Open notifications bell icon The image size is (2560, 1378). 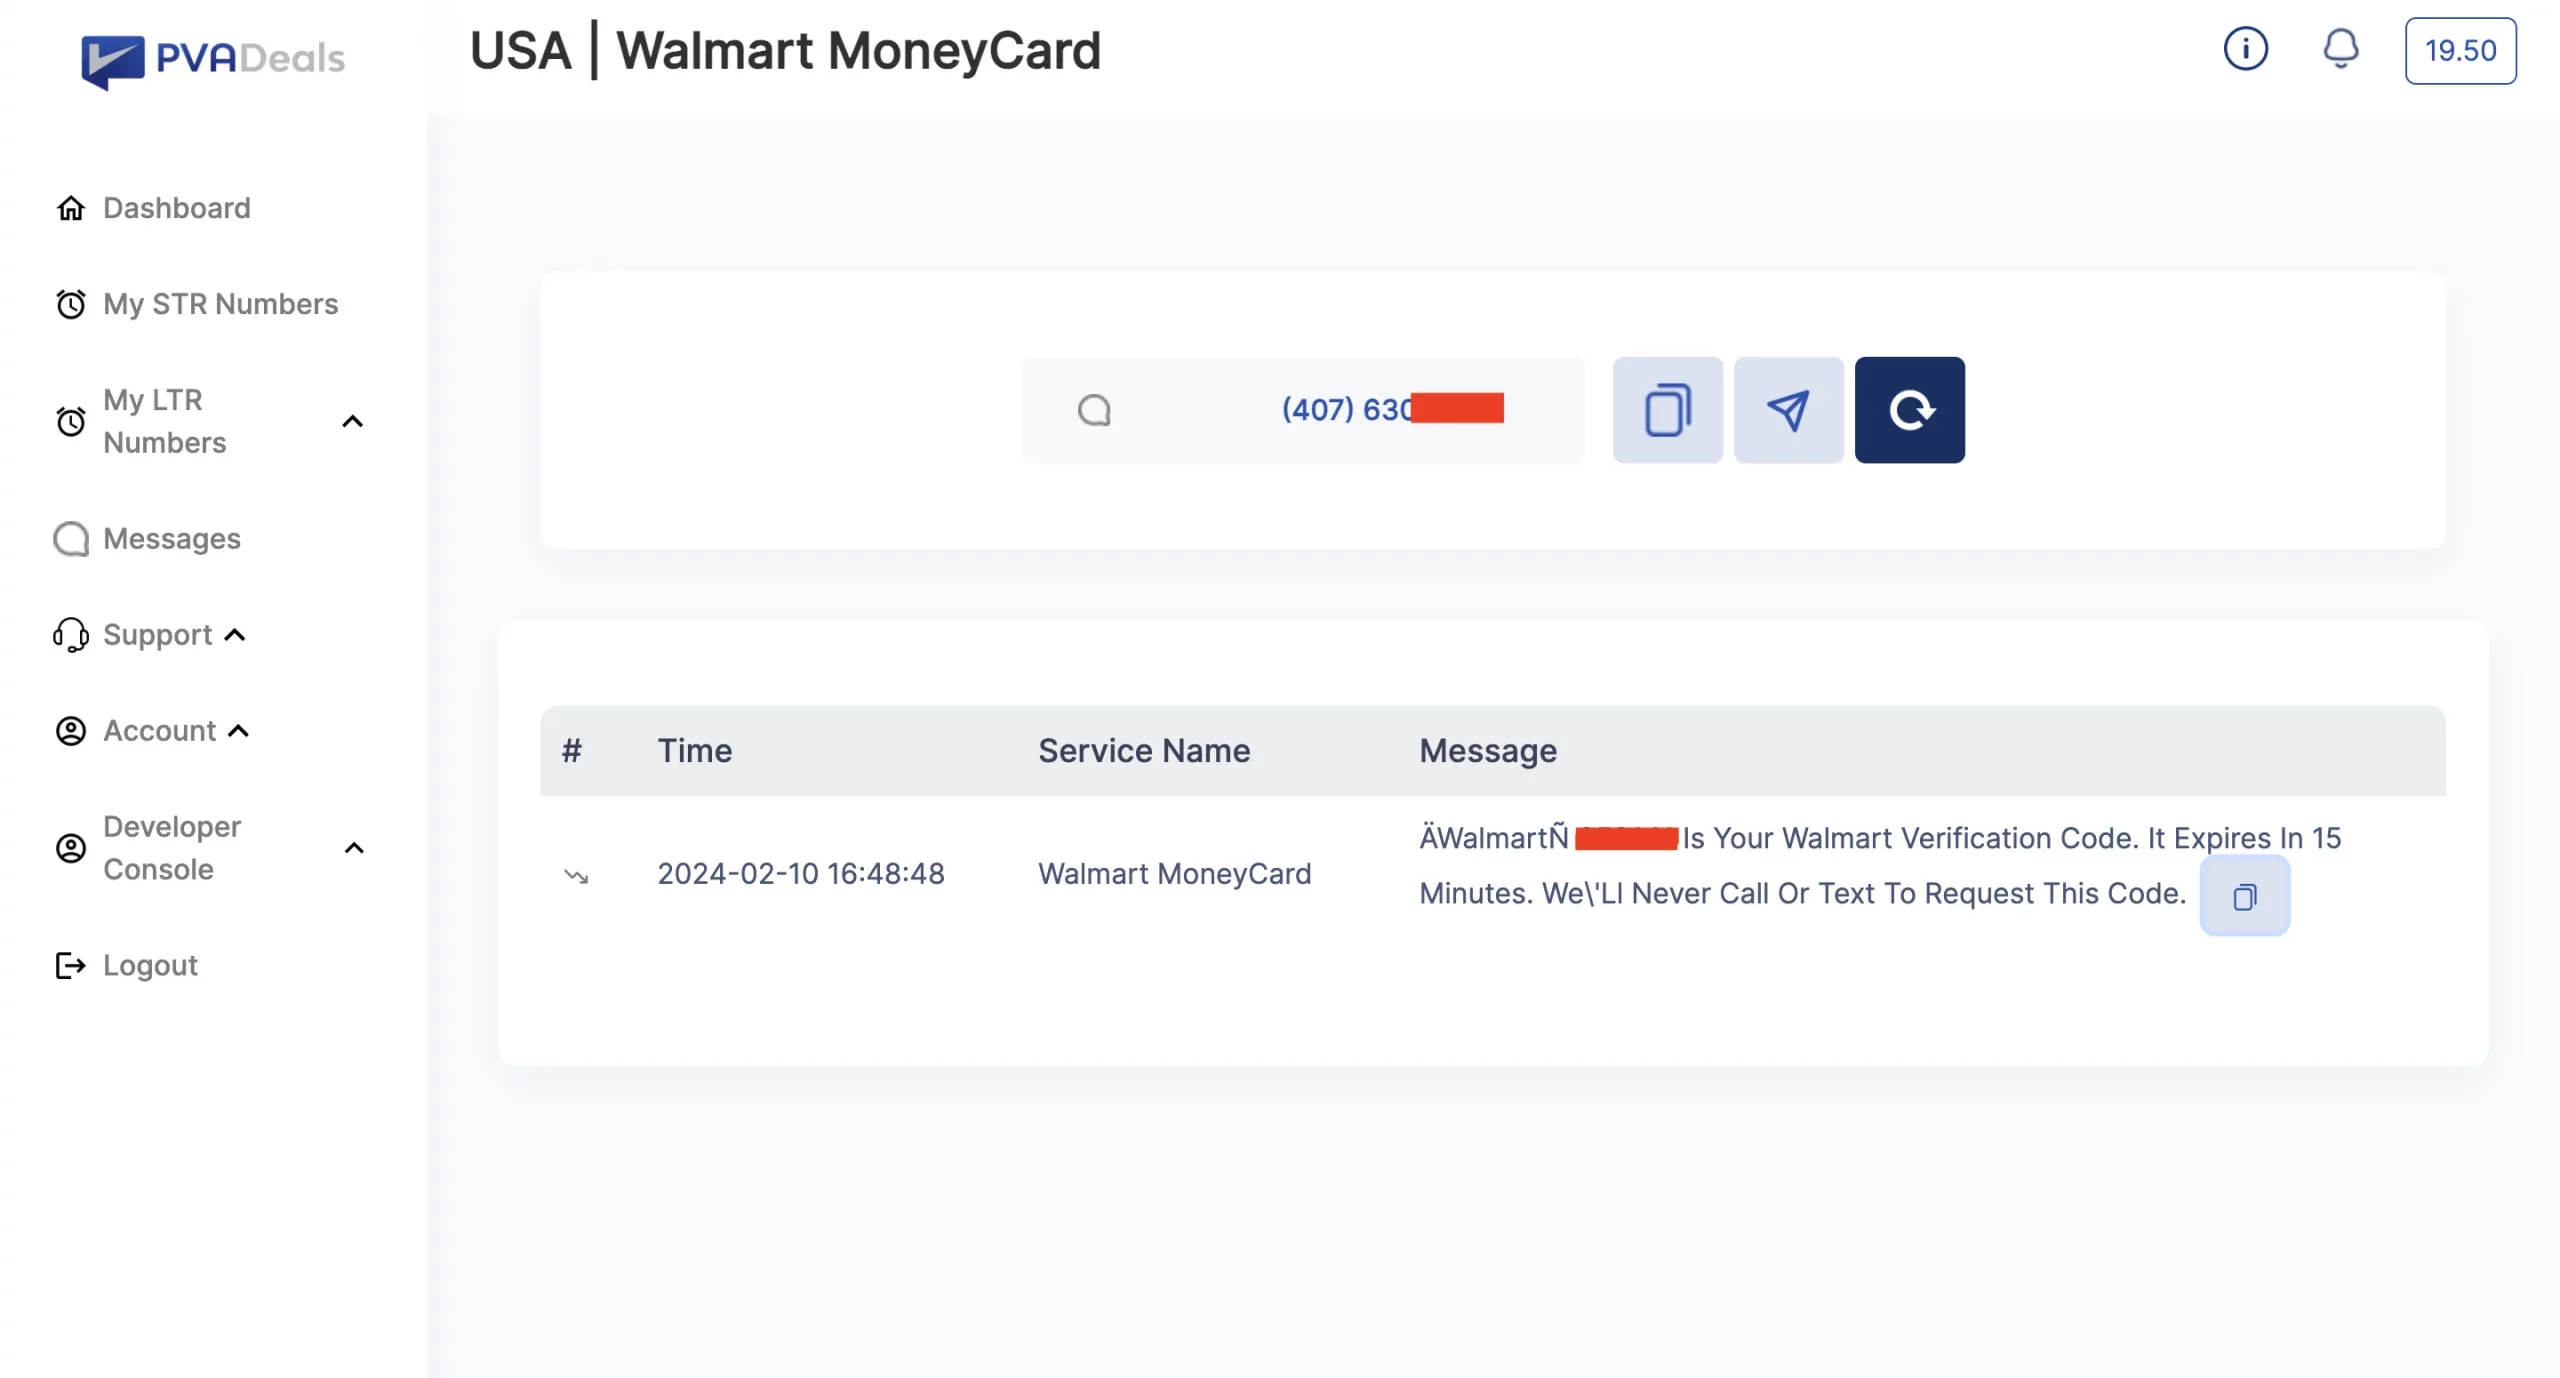(x=2340, y=49)
